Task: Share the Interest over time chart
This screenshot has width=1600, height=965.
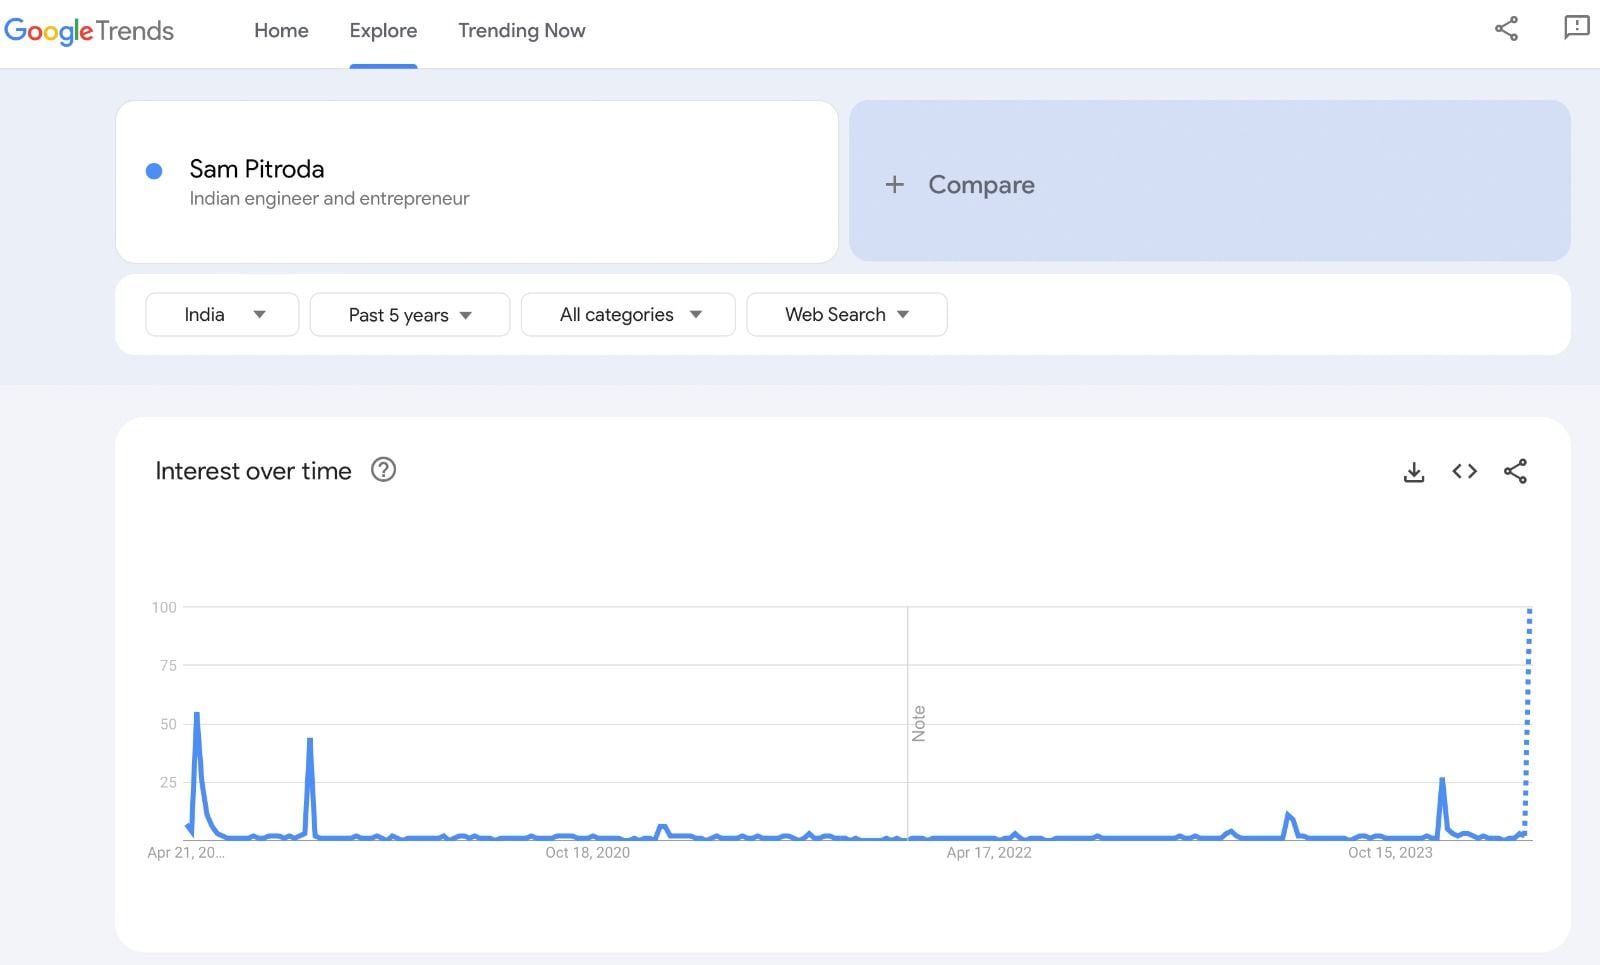Action: 1515,471
